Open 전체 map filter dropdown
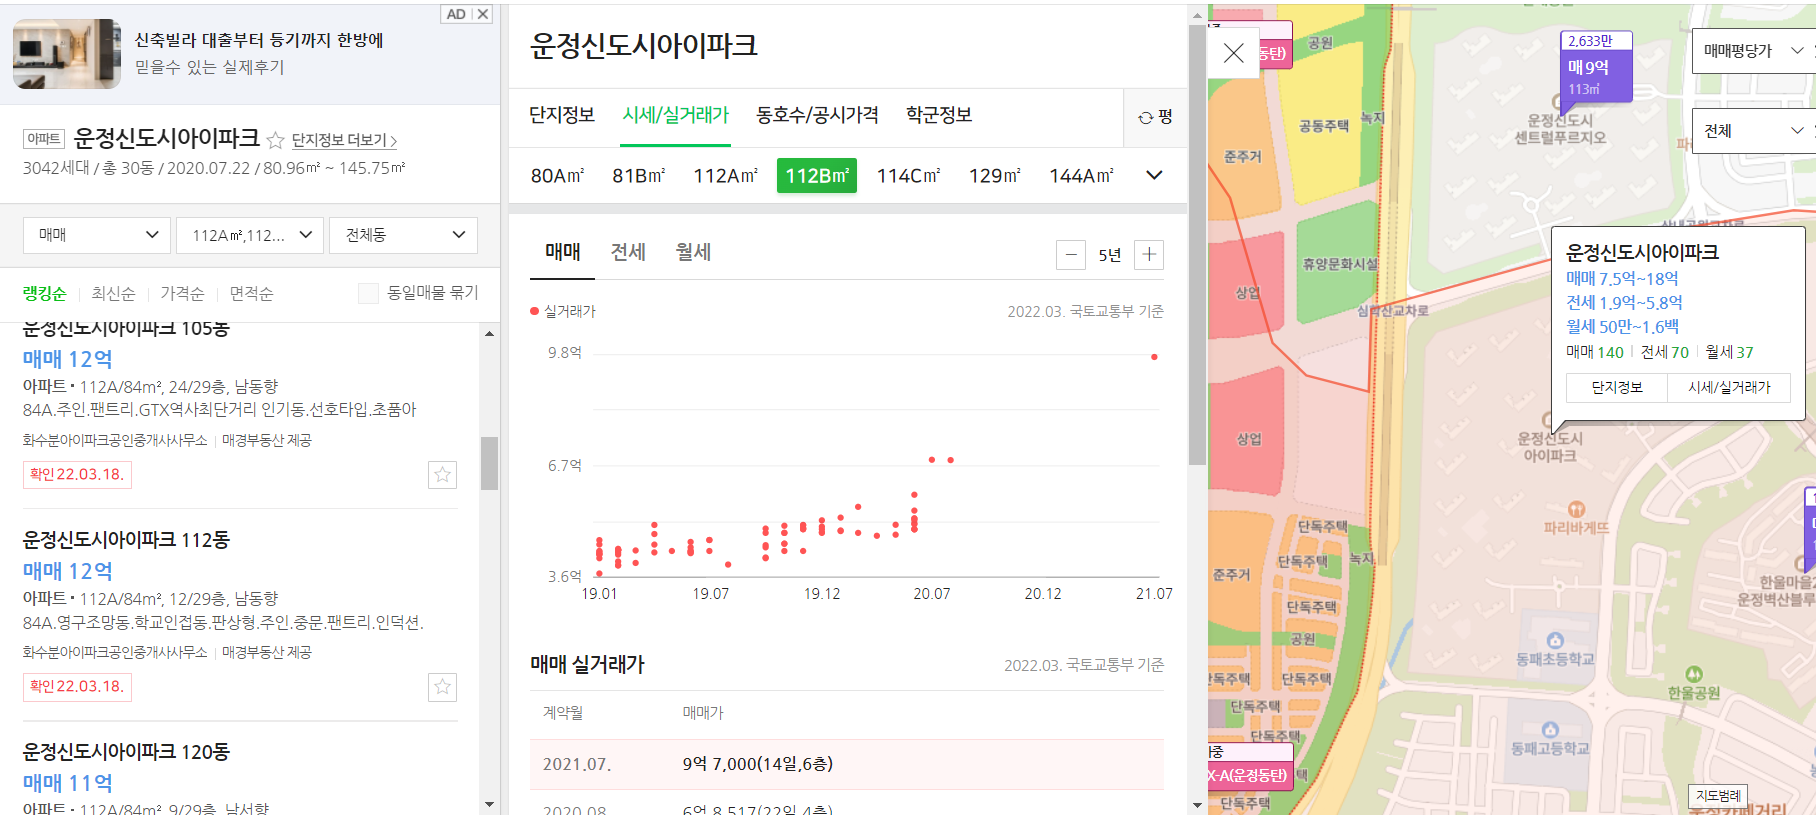This screenshot has height=815, width=1816. click(1752, 131)
